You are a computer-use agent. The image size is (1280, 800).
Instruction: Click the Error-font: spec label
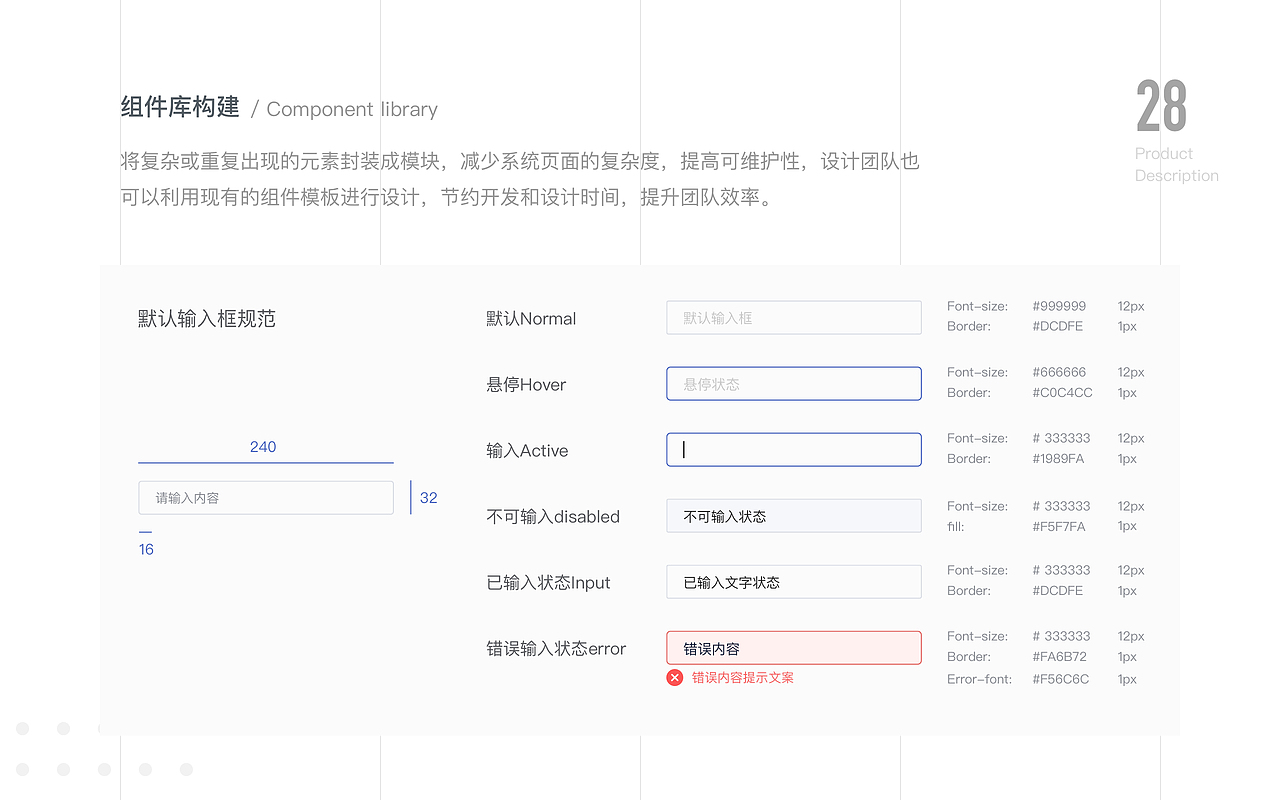(979, 679)
